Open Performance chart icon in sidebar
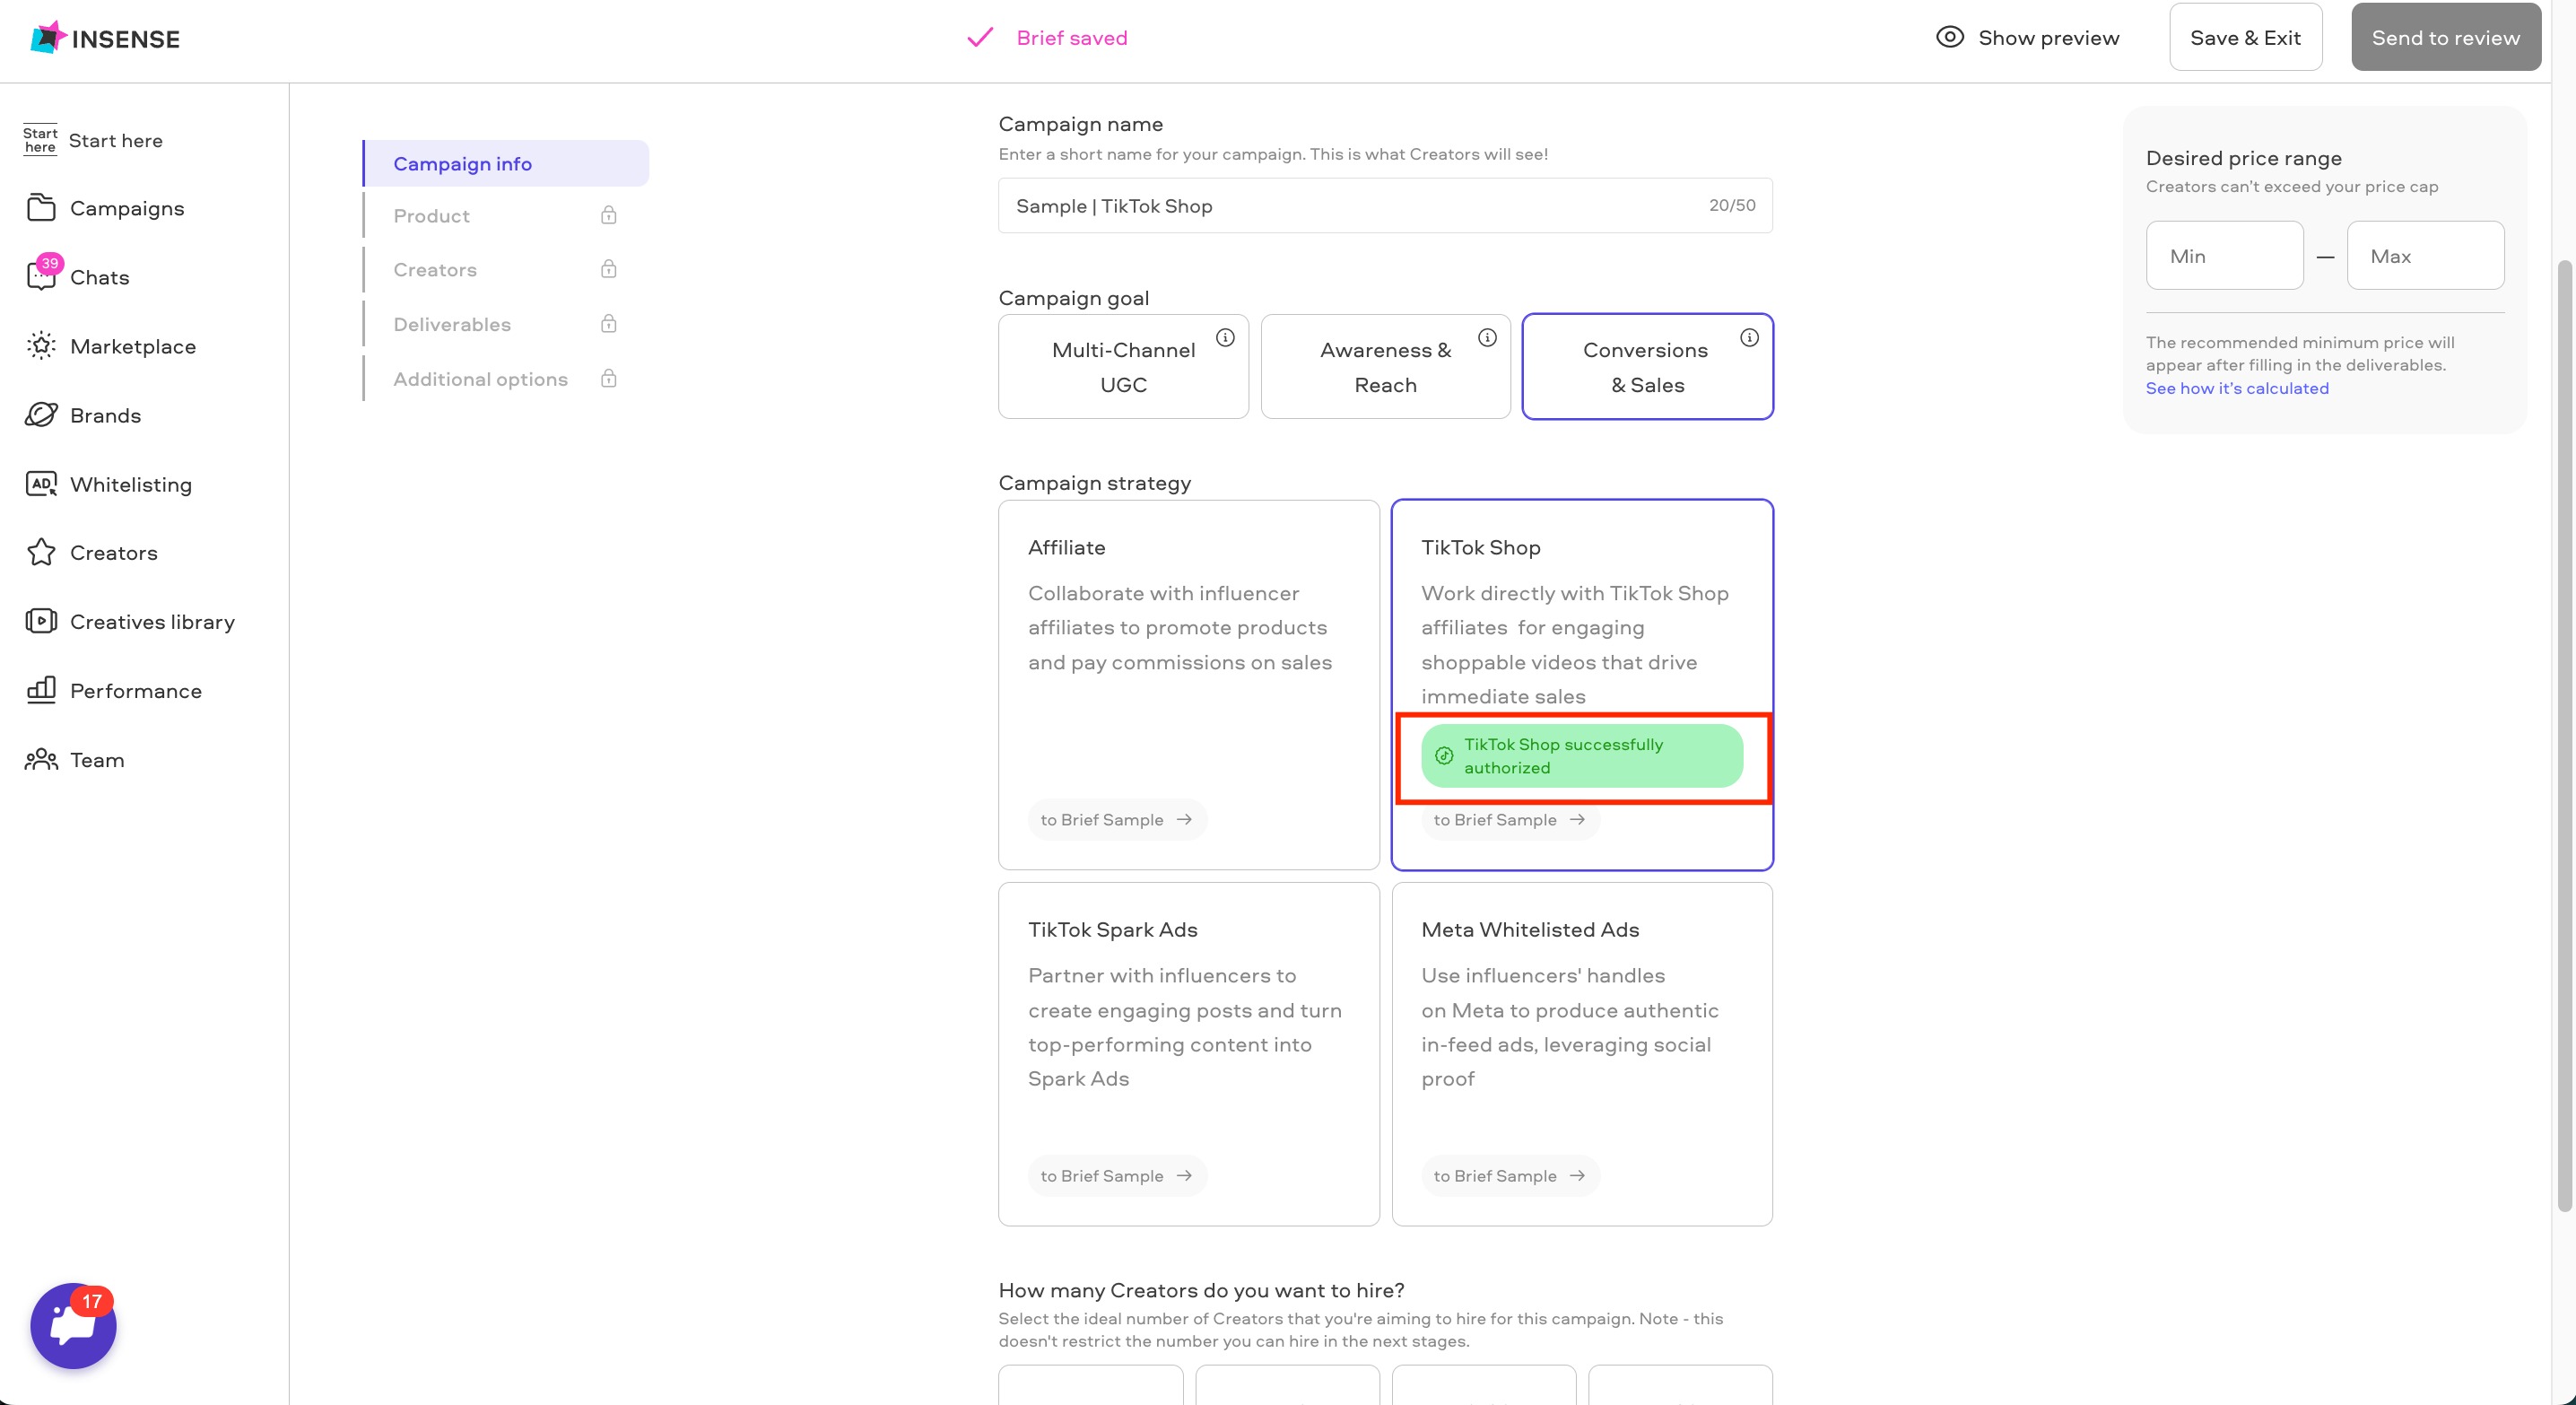This screenshot has width=2576, height=1405. pyautogui.click(x=41, y=690)
